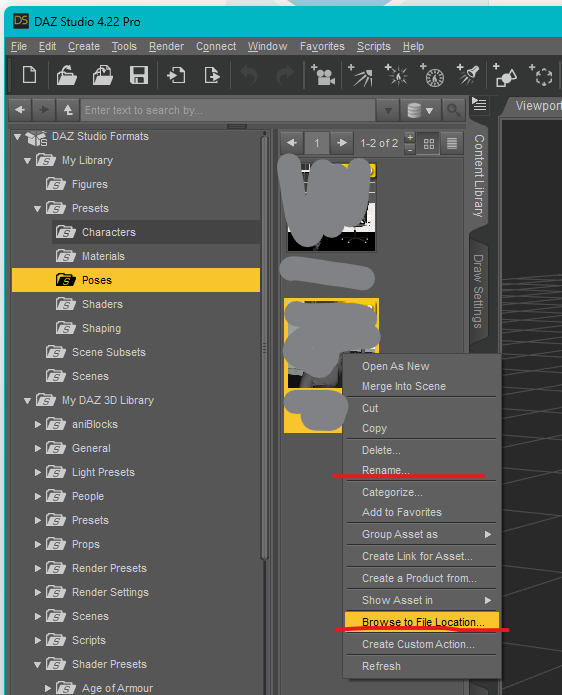The height and width of the screenshot is (695, 562).
Task: Undo the last action with the undo arrow
Action: click(x=249, y=75)
